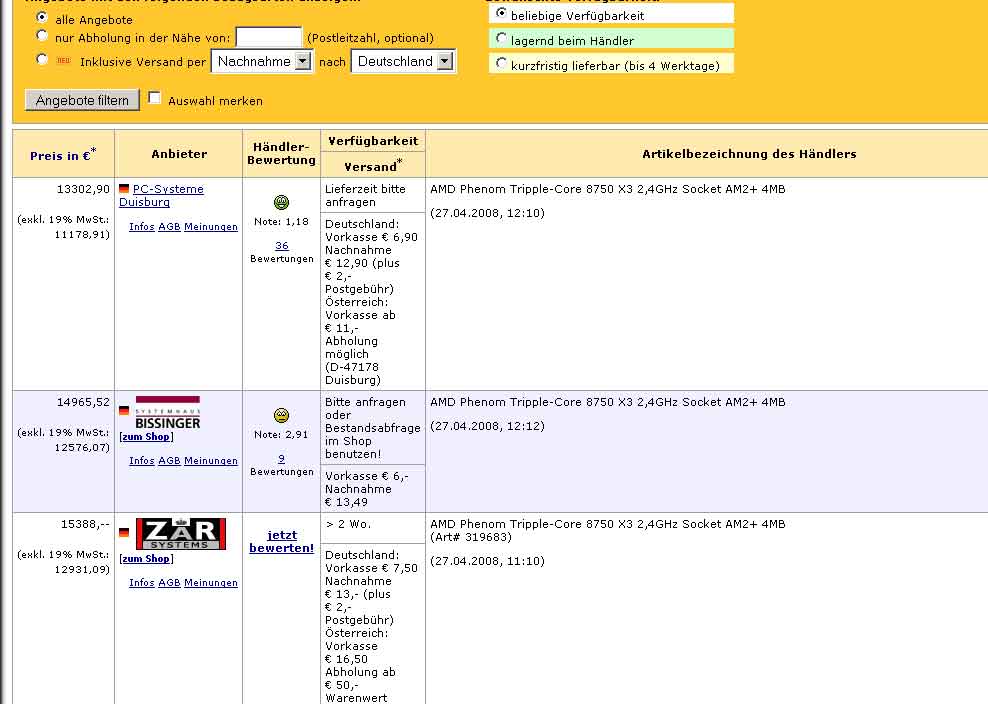Click the red 'neu' badge icon
Screen dimensions: 988x704
click(x=64, y=61)
